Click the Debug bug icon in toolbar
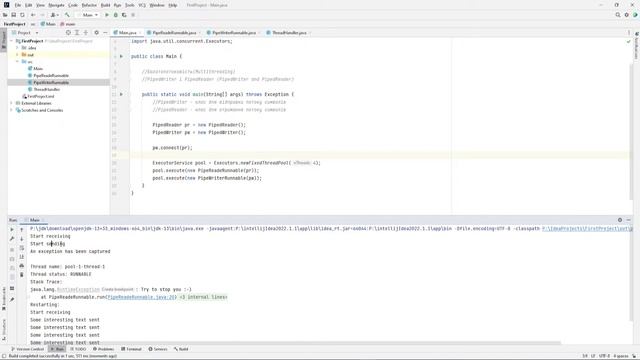 coord(116,15)
